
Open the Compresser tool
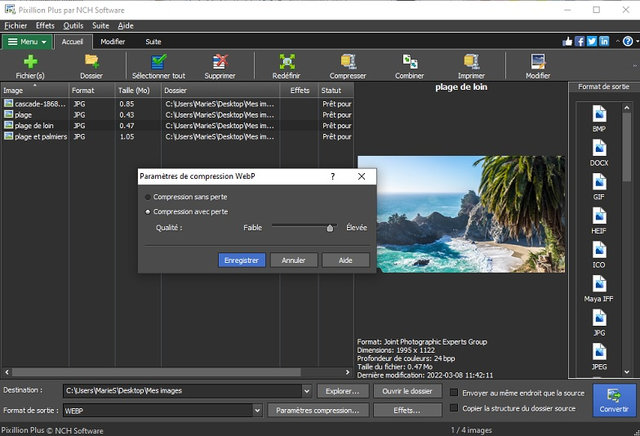pyautogui.click(x=348, y=66)
